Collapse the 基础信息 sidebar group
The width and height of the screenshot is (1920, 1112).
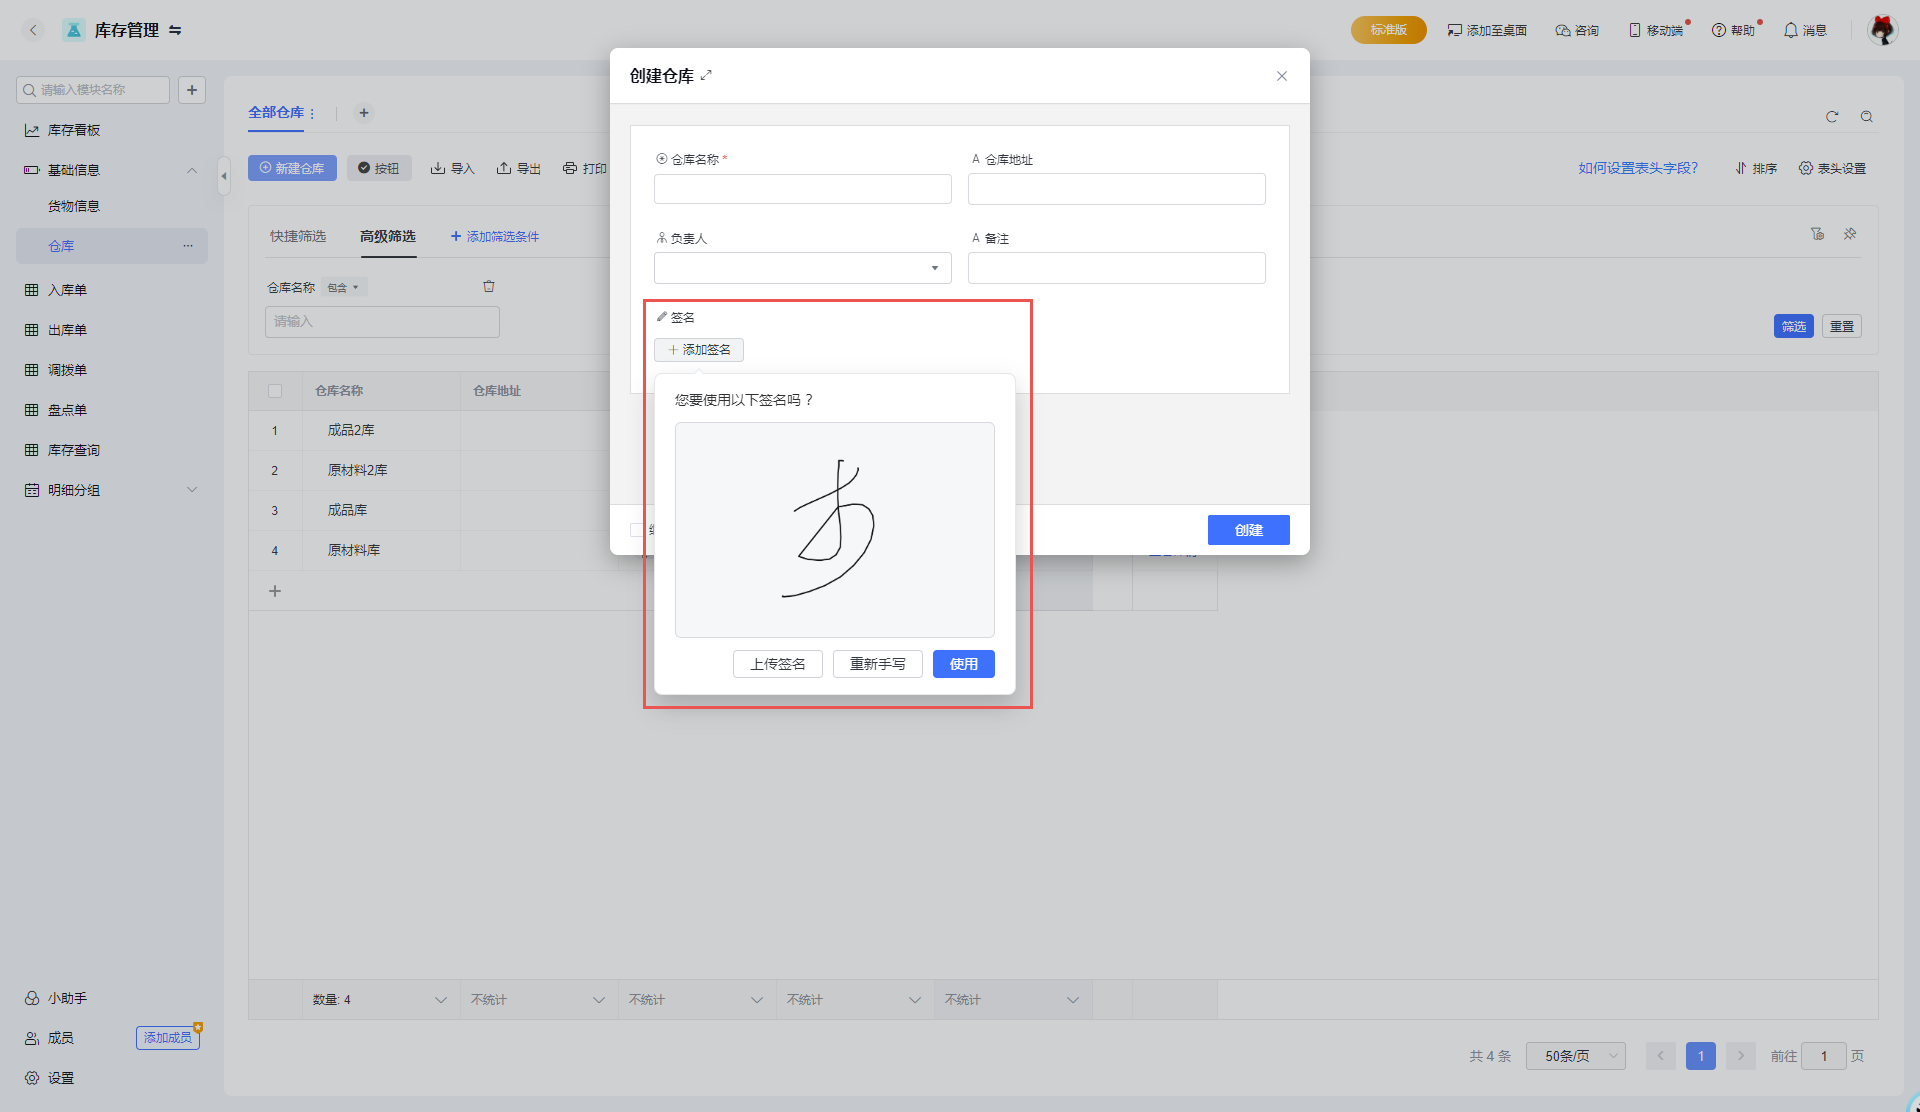(x=192, y=170)
